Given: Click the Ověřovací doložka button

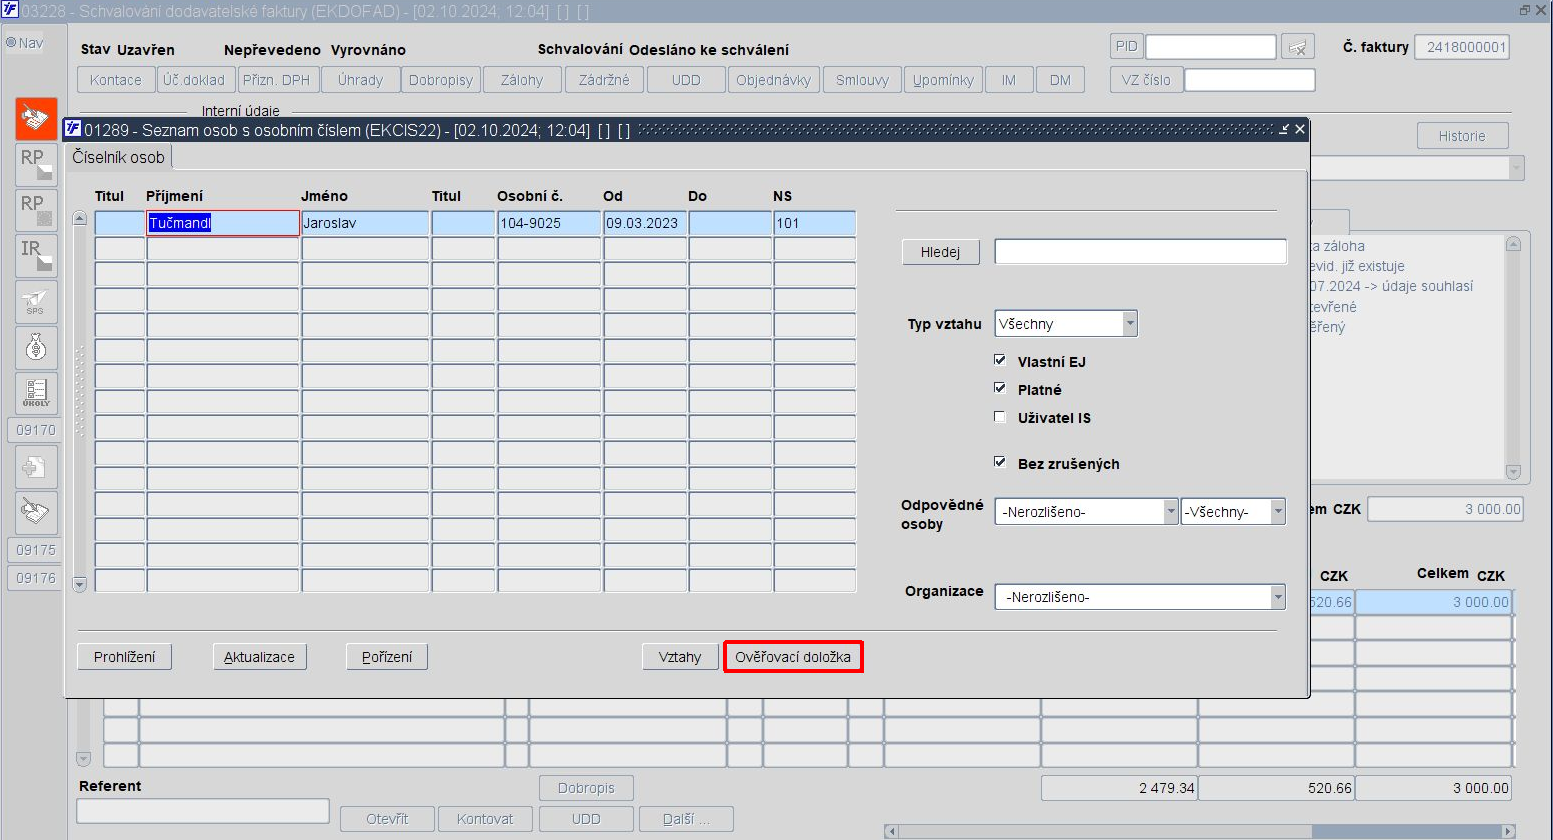Looking at the screenshot, I should click(x=793, y=657).
